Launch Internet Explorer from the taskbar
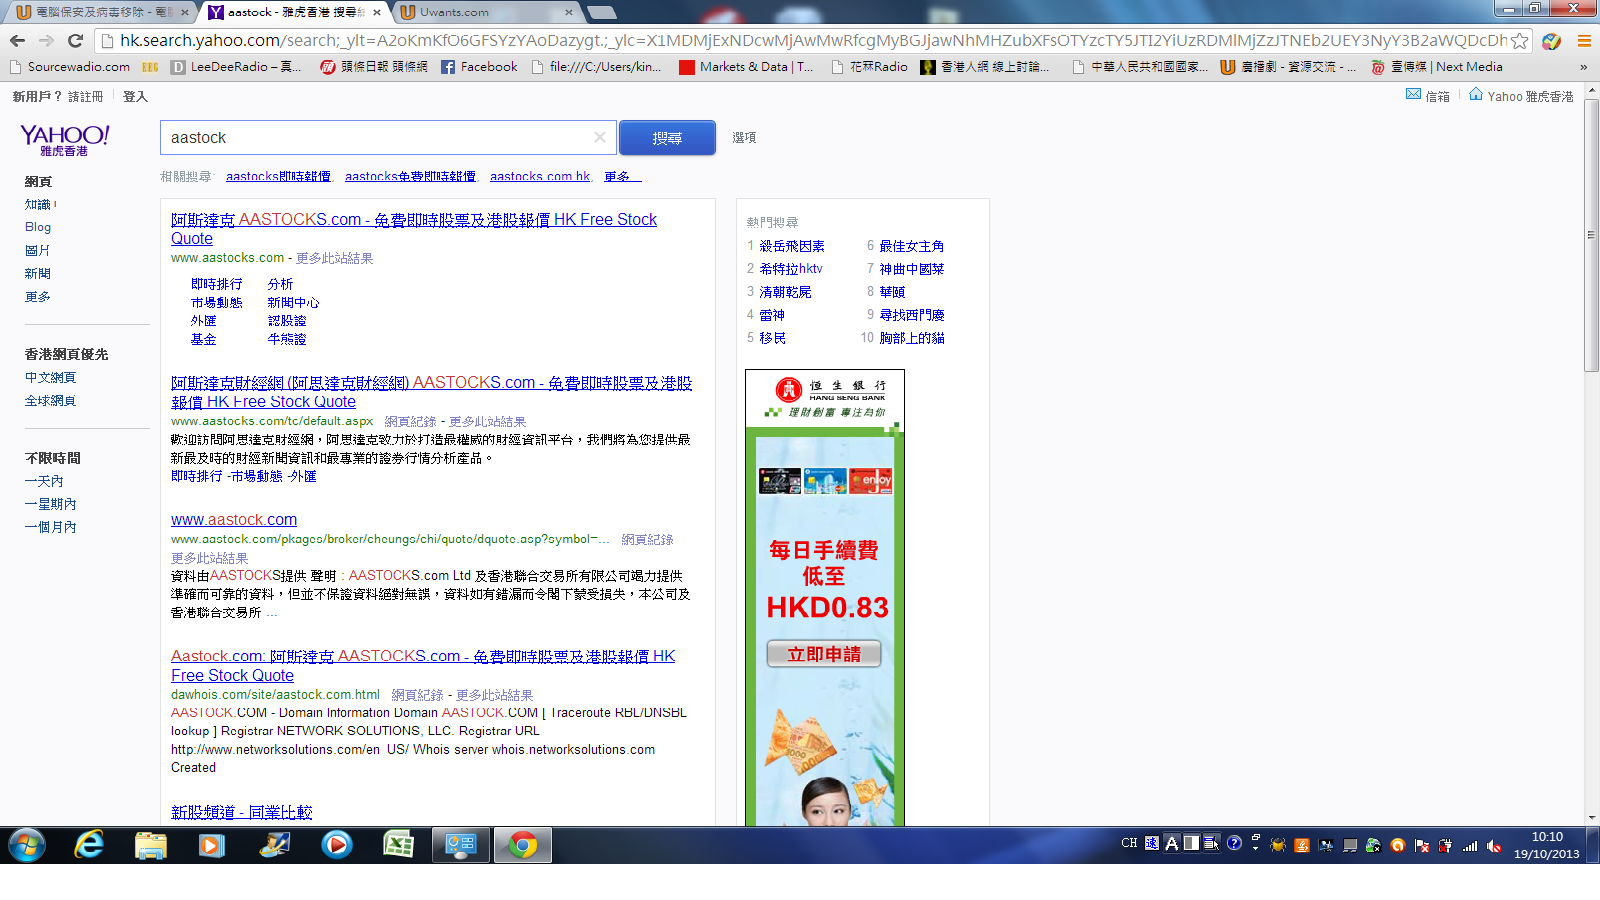 89,845
